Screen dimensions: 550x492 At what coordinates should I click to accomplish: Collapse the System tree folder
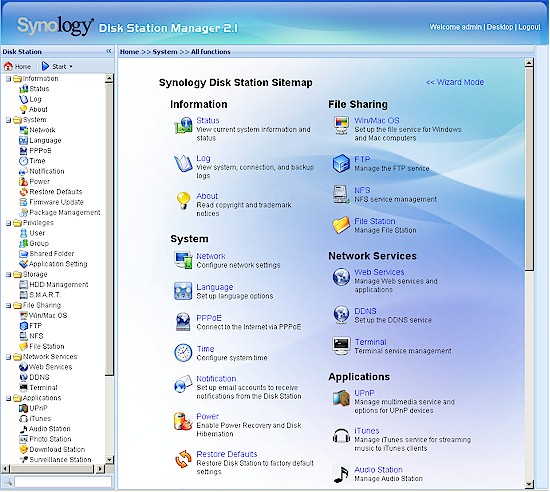coord(8,120)
